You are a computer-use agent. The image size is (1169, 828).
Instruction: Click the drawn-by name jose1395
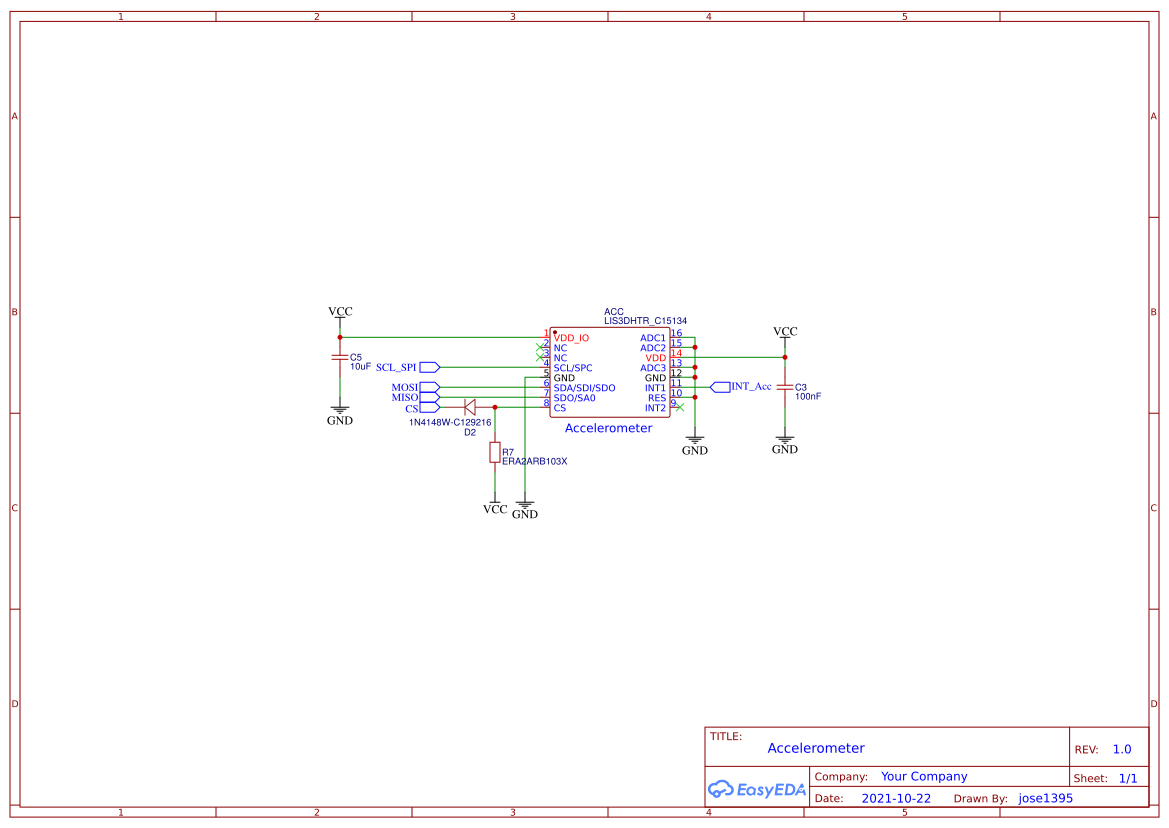(x=1043, y=798)
